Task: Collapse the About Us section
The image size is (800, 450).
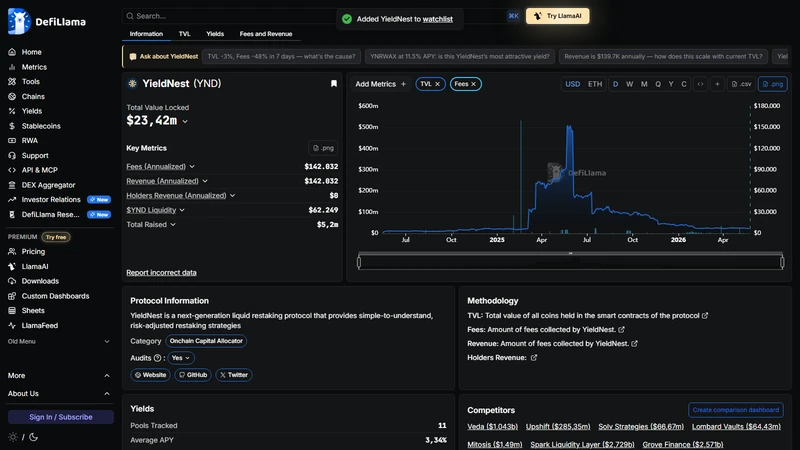Action: (x=59, y=394)
